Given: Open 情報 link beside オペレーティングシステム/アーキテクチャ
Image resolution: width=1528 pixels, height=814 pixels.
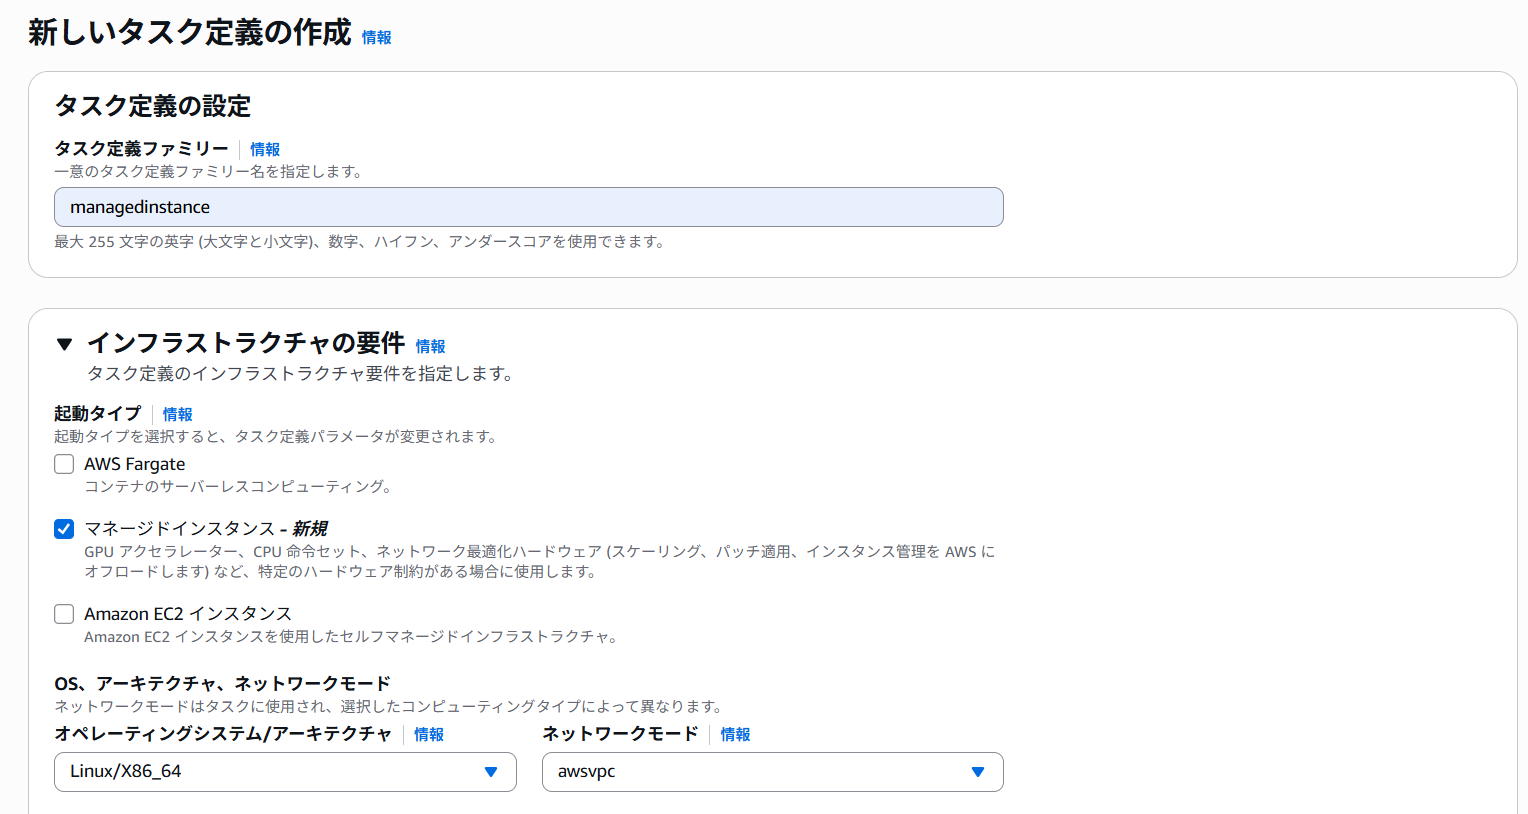Looking at the screenshot, I should click(x=429, y=734).
